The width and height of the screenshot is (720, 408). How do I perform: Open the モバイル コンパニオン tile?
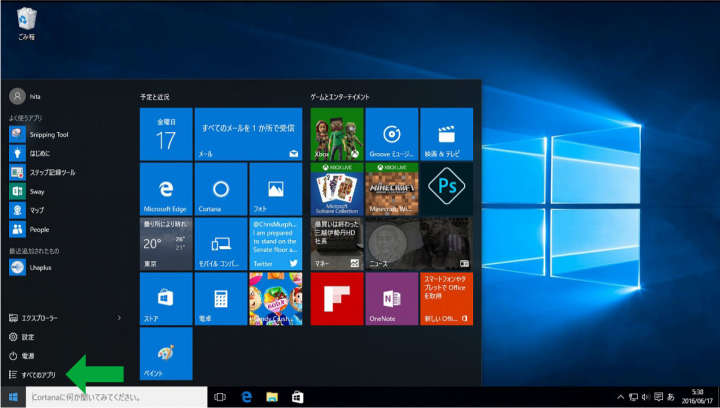(221, 244)
